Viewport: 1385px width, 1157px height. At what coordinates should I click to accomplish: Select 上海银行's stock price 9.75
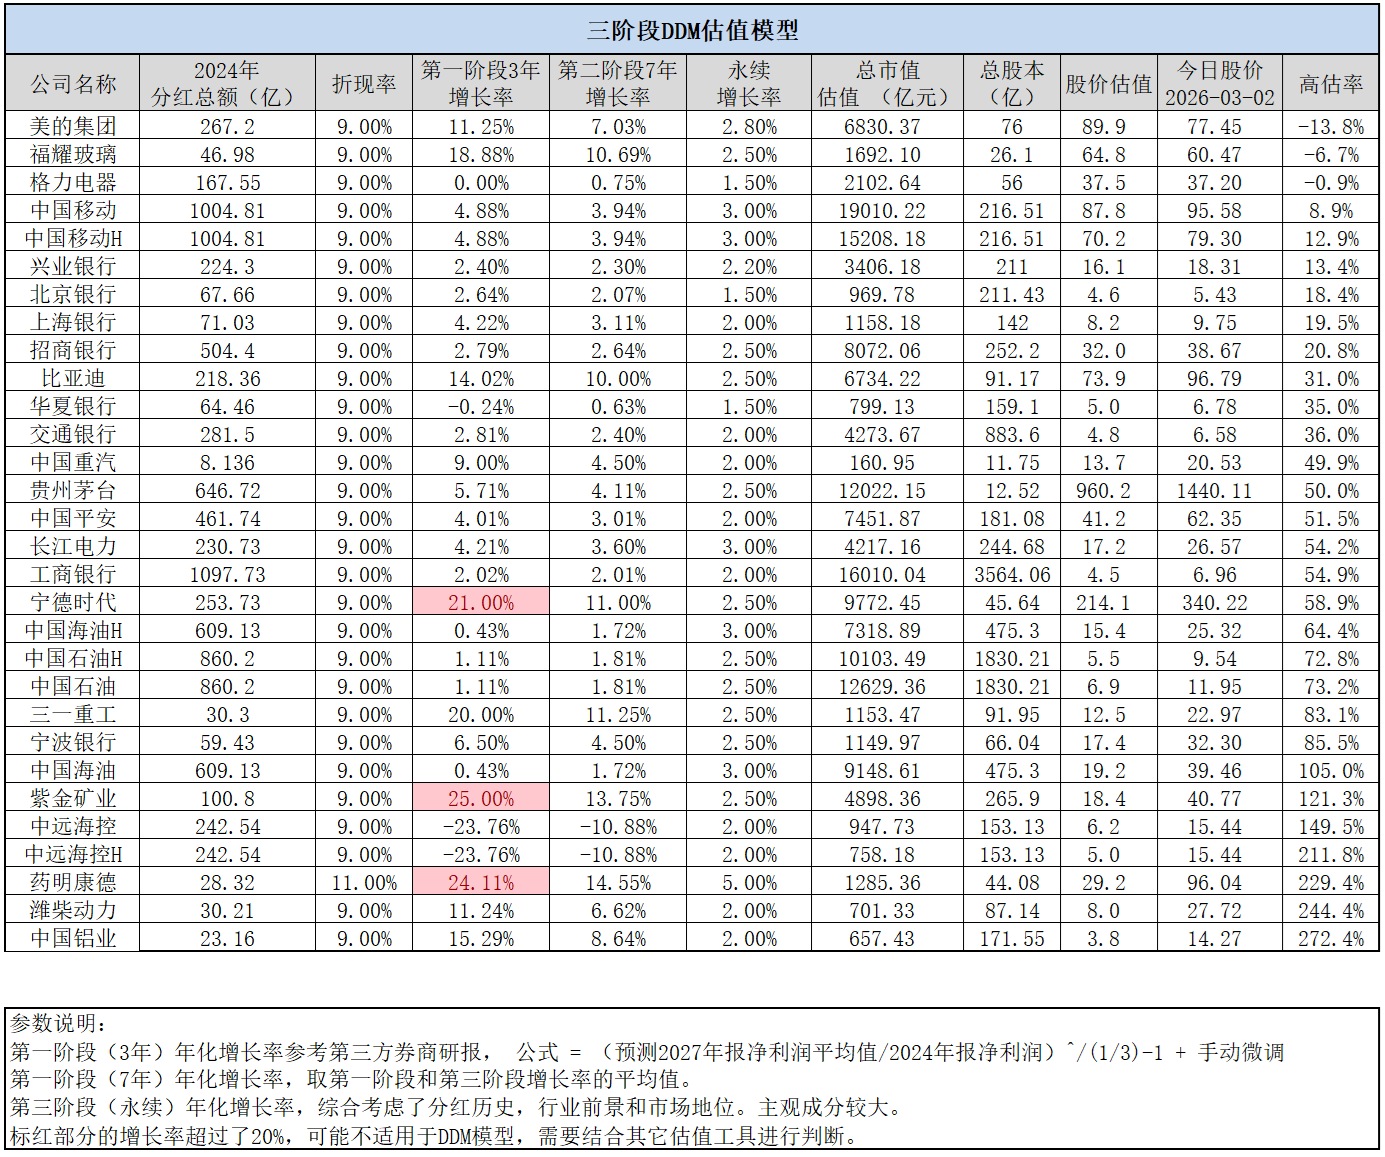point(1220,322)
